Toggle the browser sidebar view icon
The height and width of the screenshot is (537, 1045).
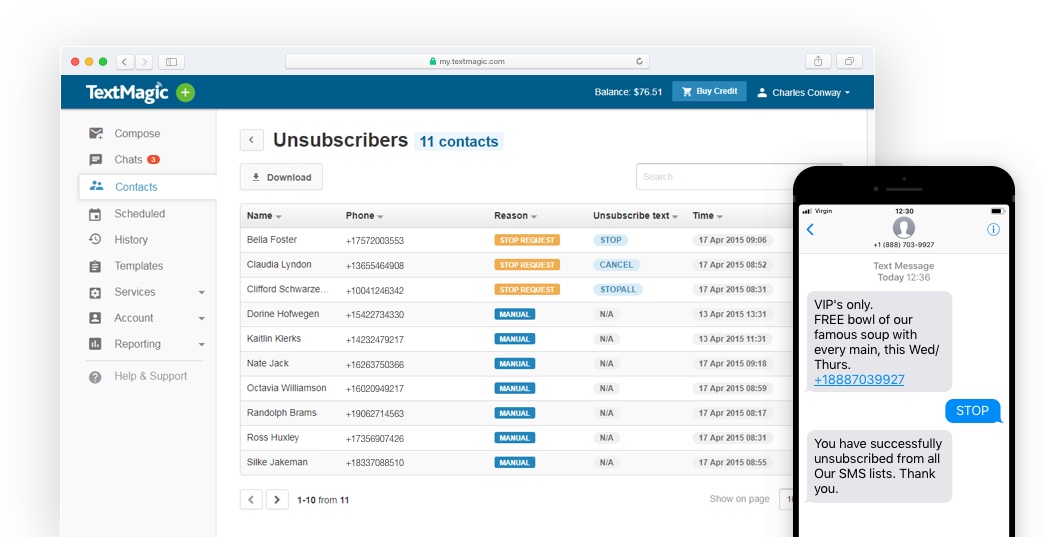[x=171, y=62]
